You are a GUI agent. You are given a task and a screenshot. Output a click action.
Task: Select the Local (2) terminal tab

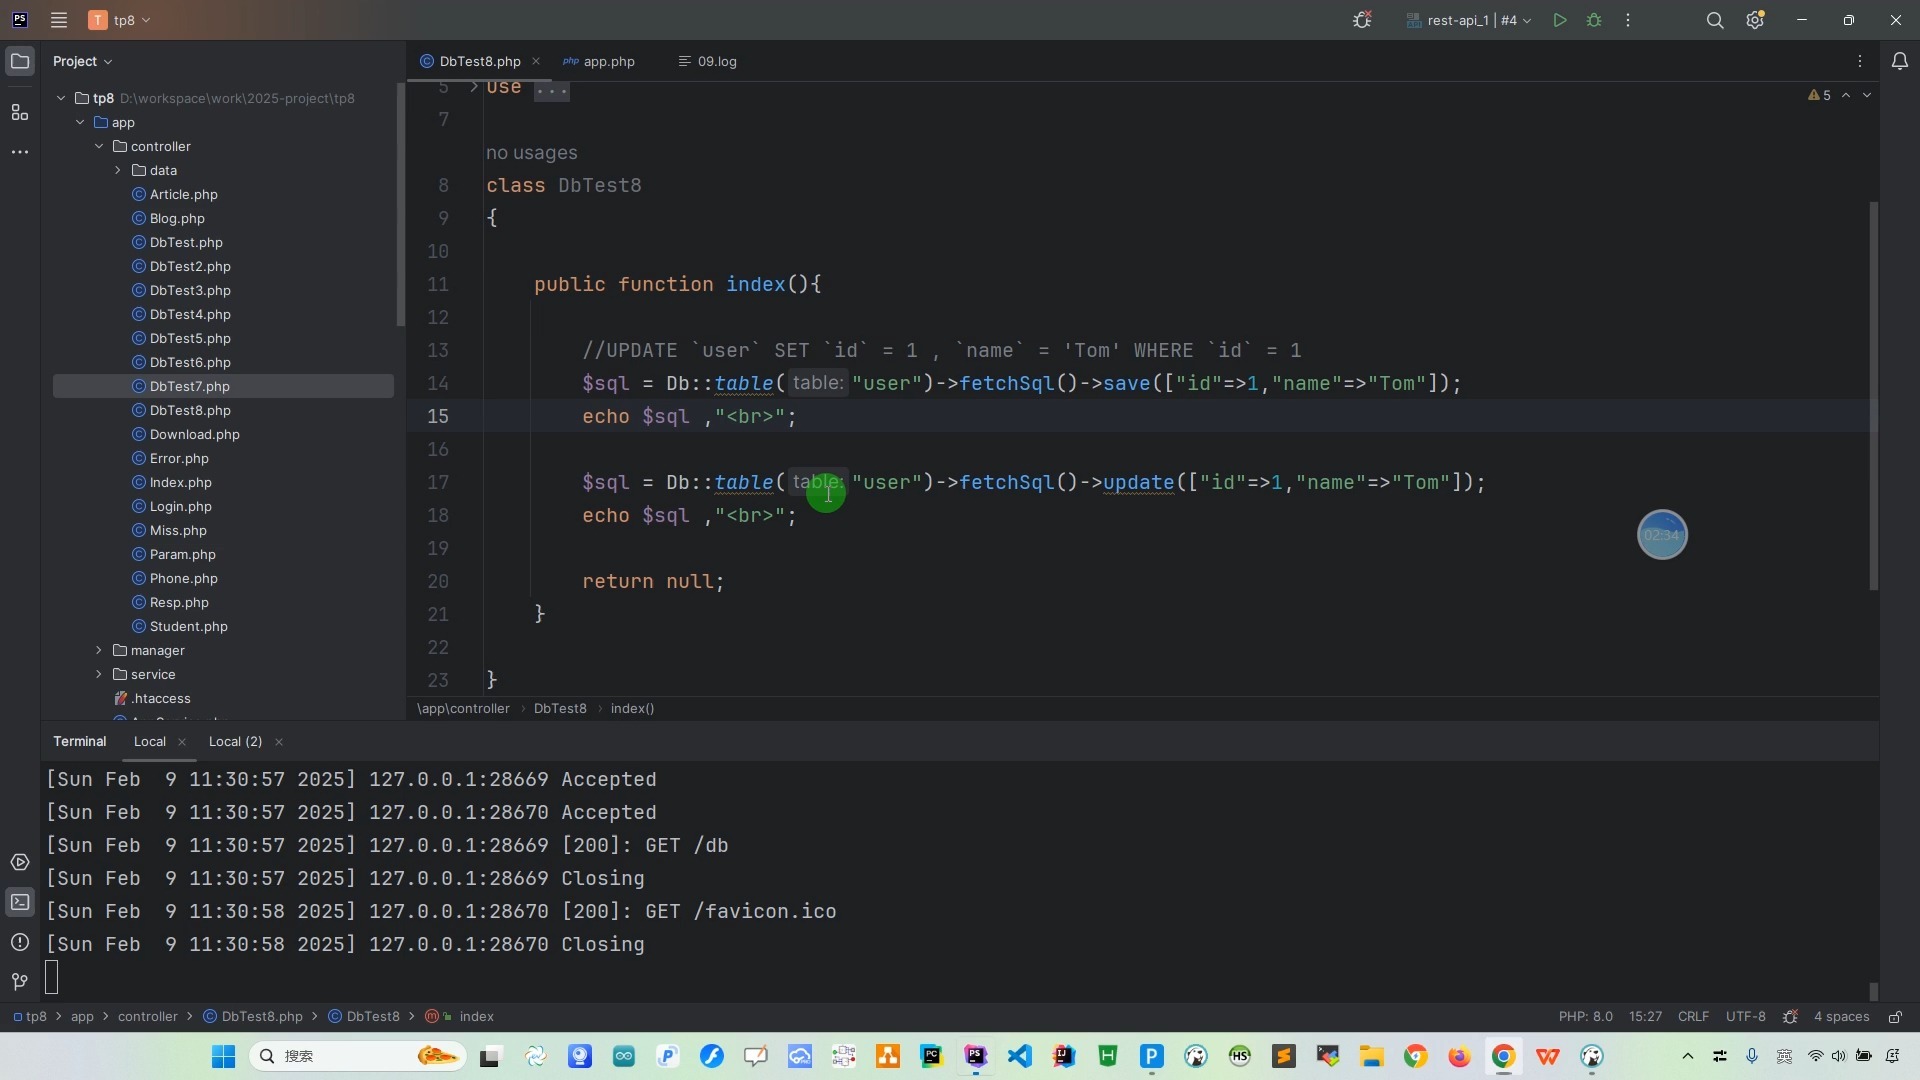coord(233,741)
